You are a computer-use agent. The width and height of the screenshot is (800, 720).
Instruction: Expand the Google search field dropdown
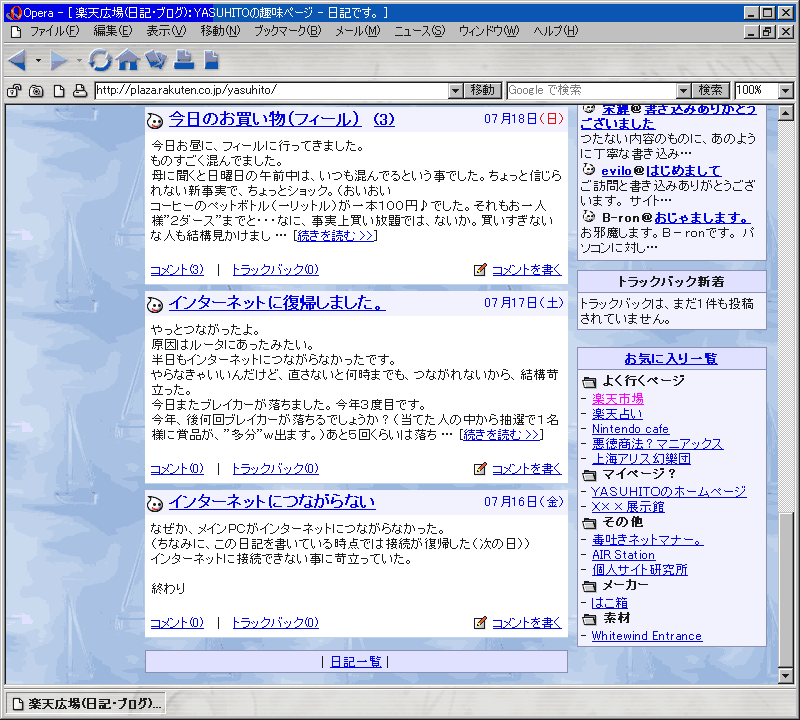coord(684,91)
